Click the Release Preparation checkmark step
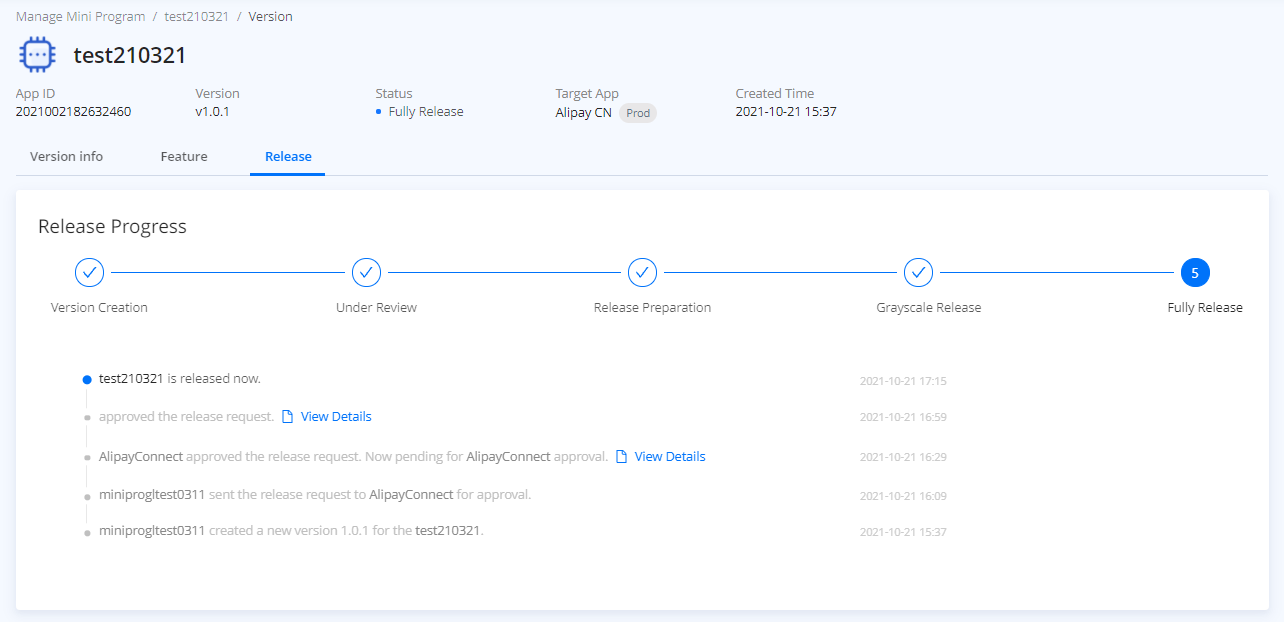 pos(642,272)
